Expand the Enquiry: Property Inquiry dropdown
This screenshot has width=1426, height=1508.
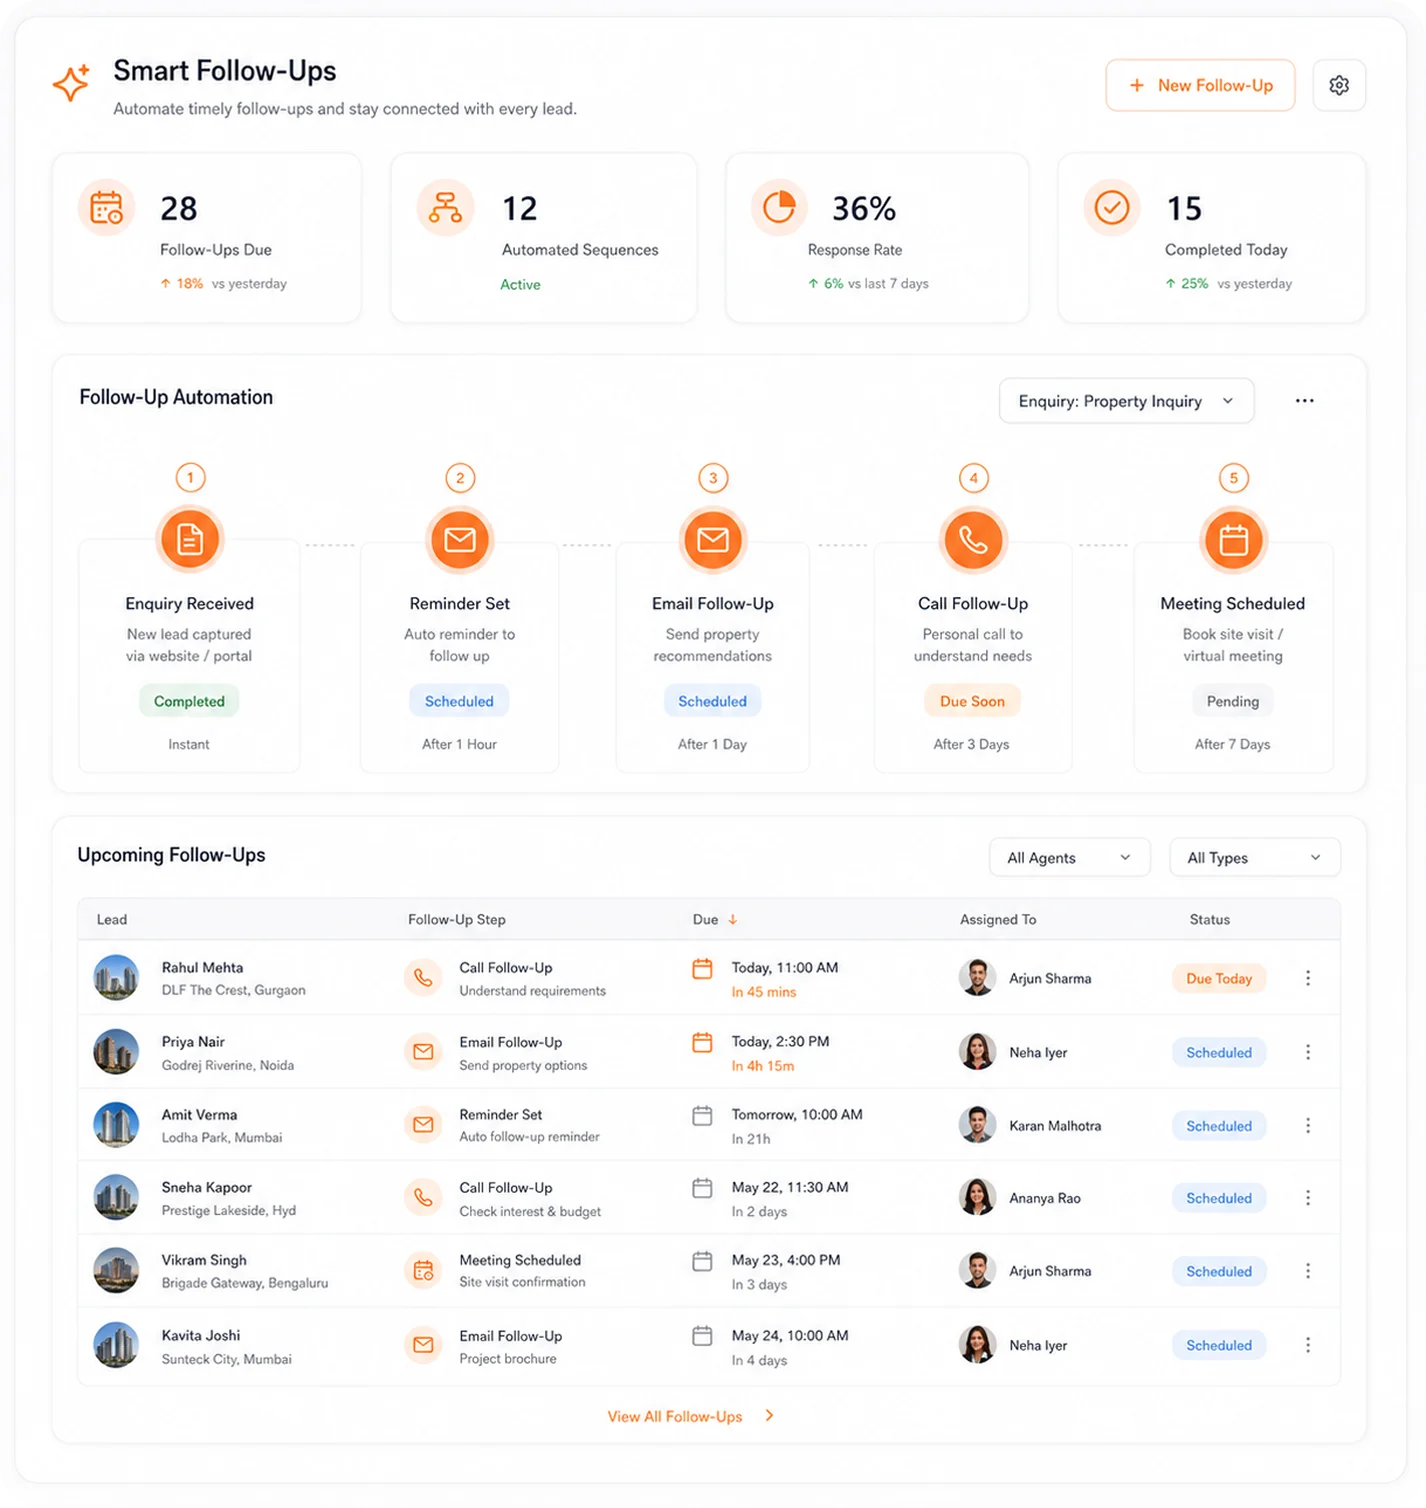point(1126,401)
